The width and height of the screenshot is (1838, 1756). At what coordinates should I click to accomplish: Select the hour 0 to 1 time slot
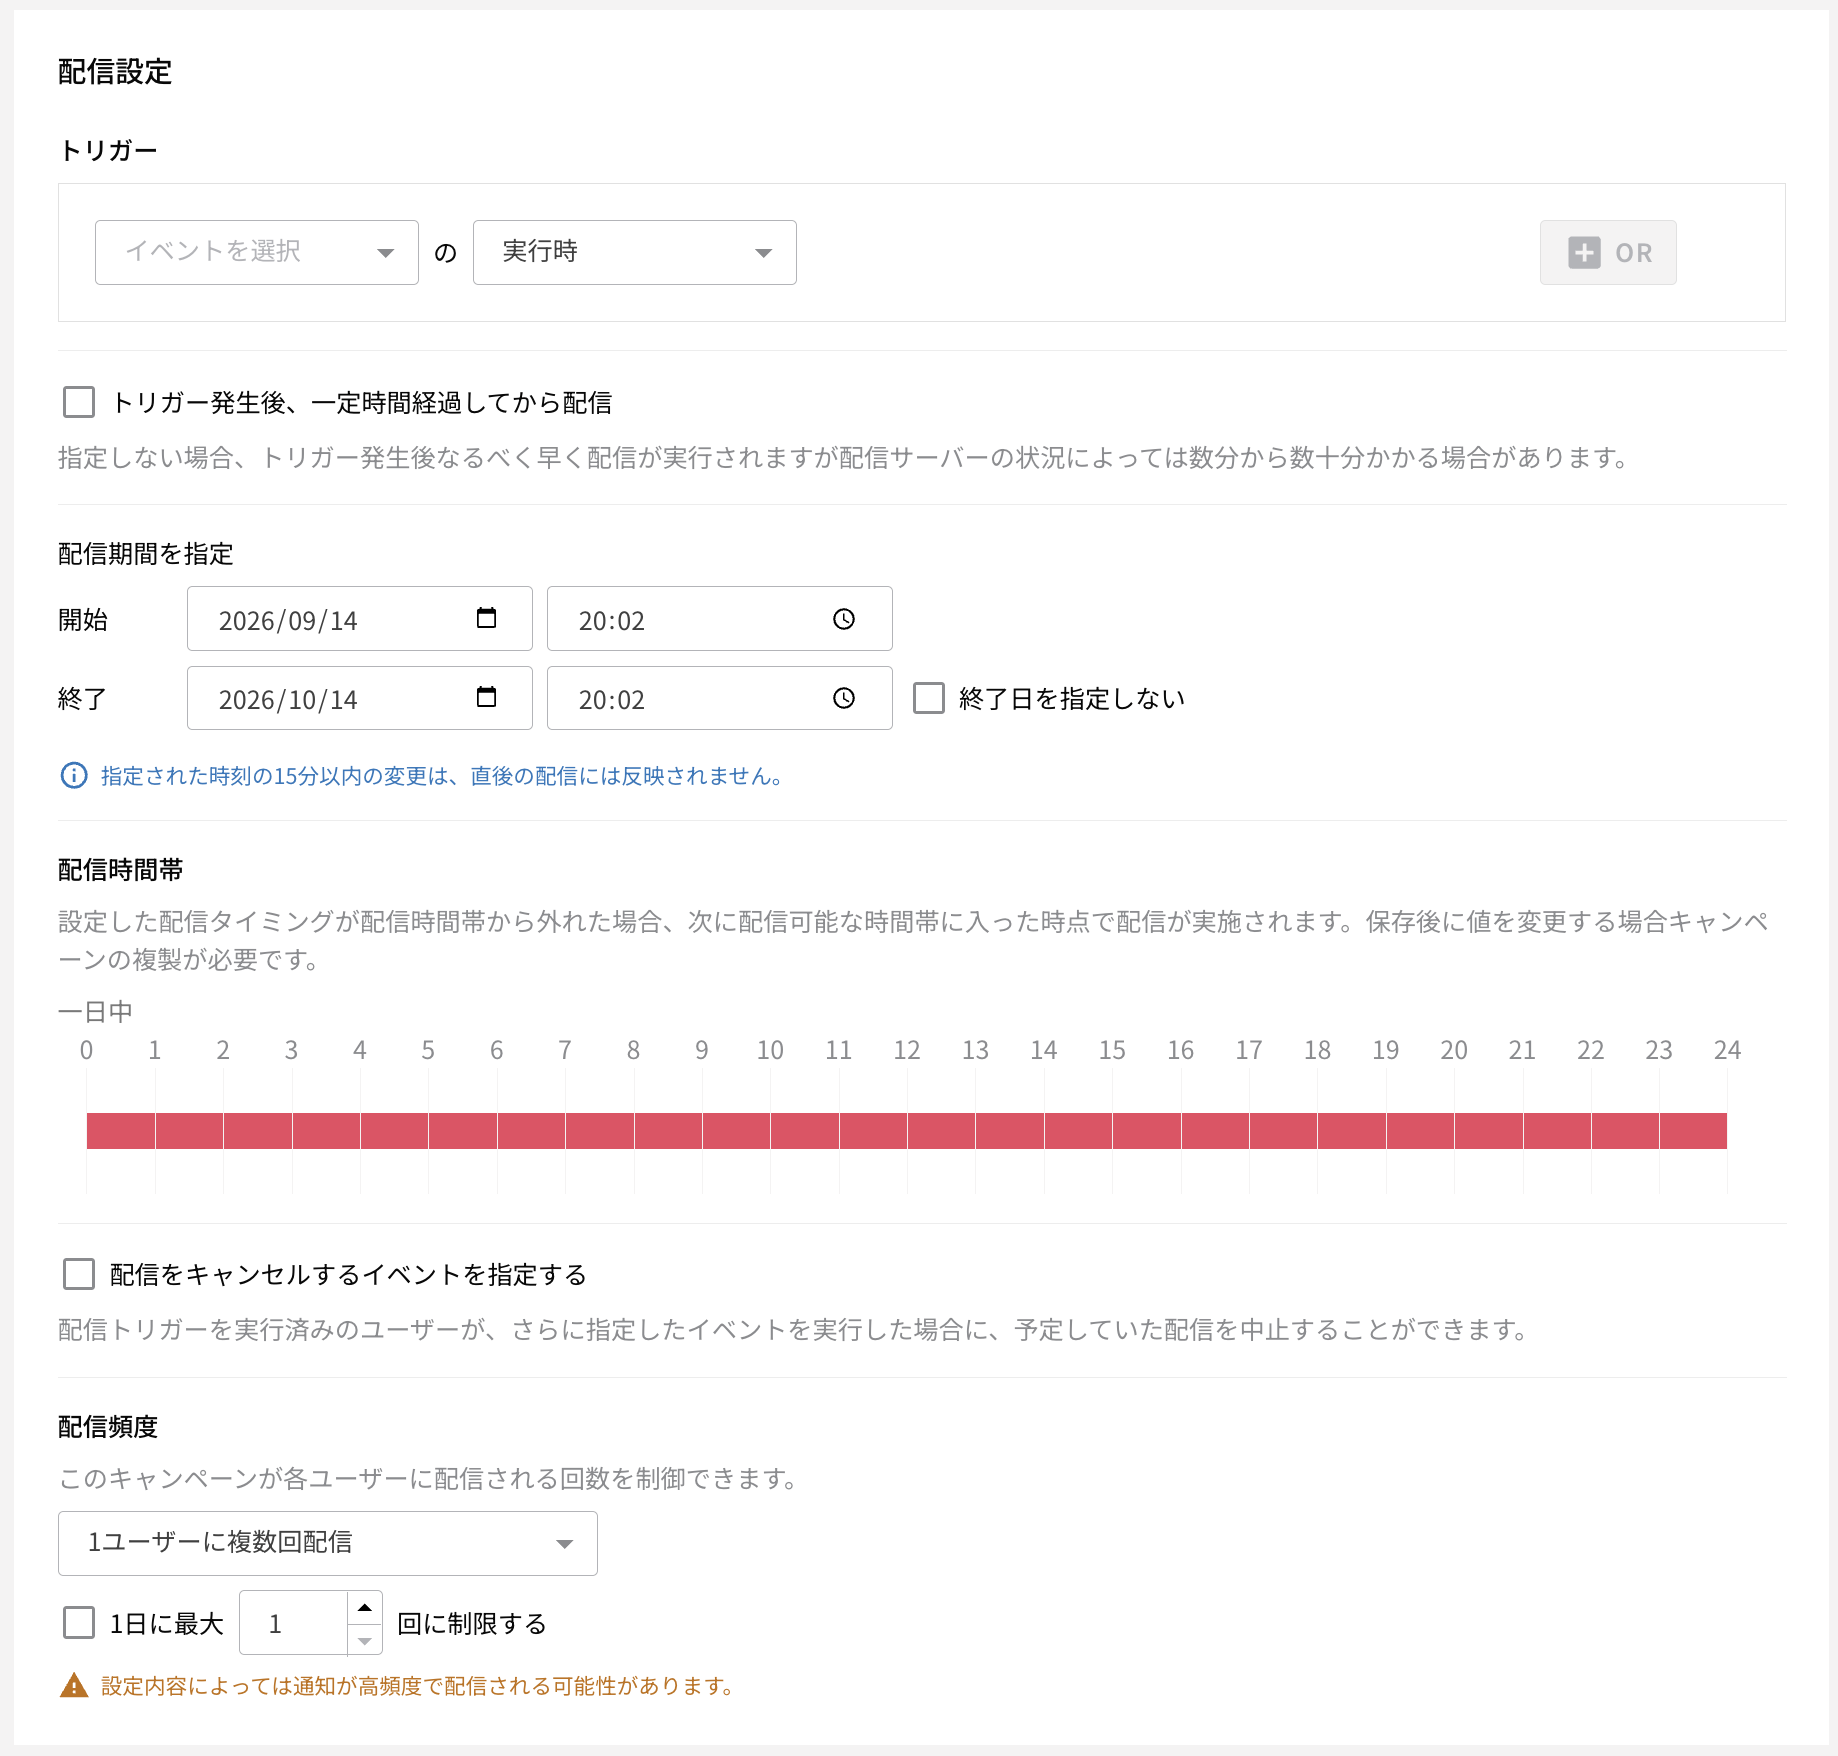pyautogui.click(x=121, y=1131)
